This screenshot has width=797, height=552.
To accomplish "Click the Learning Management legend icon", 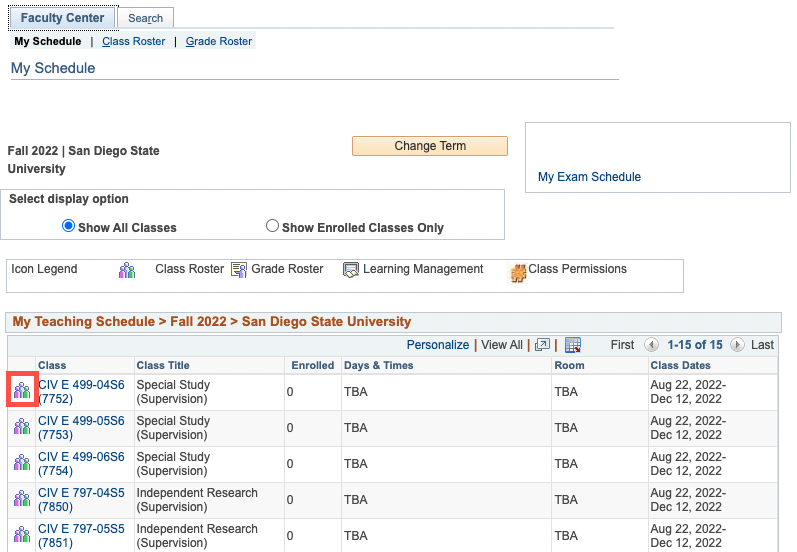I will [351, 270].
